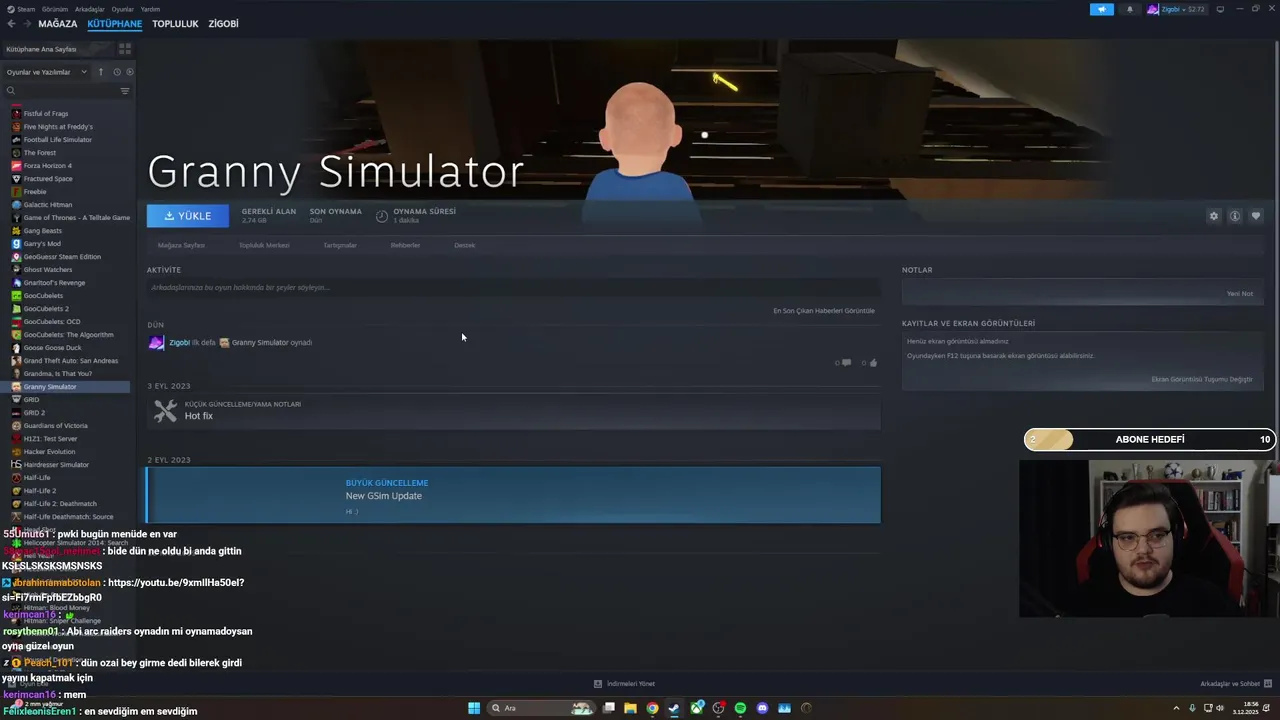Image resolution: width=1280 pixels, height=720 pixels.
Task: Open File Explorer from taskbar
Action: (x=630, y=708)
